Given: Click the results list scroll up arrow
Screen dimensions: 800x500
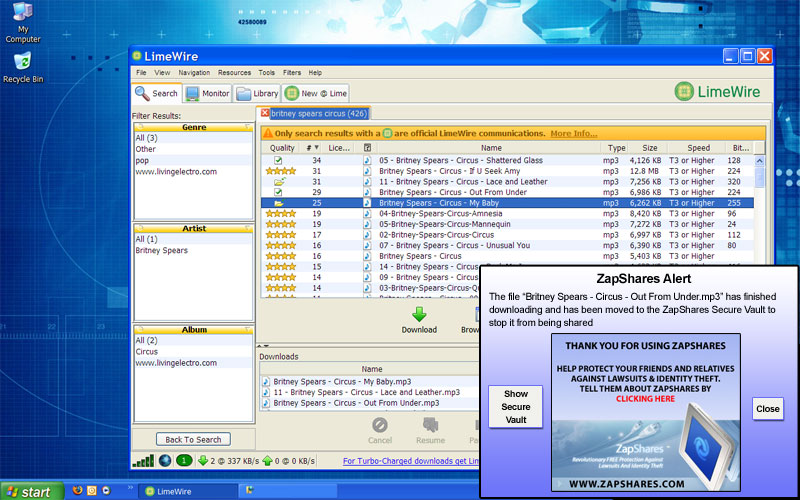Looking at the screenshot, I should click(760, 161).
